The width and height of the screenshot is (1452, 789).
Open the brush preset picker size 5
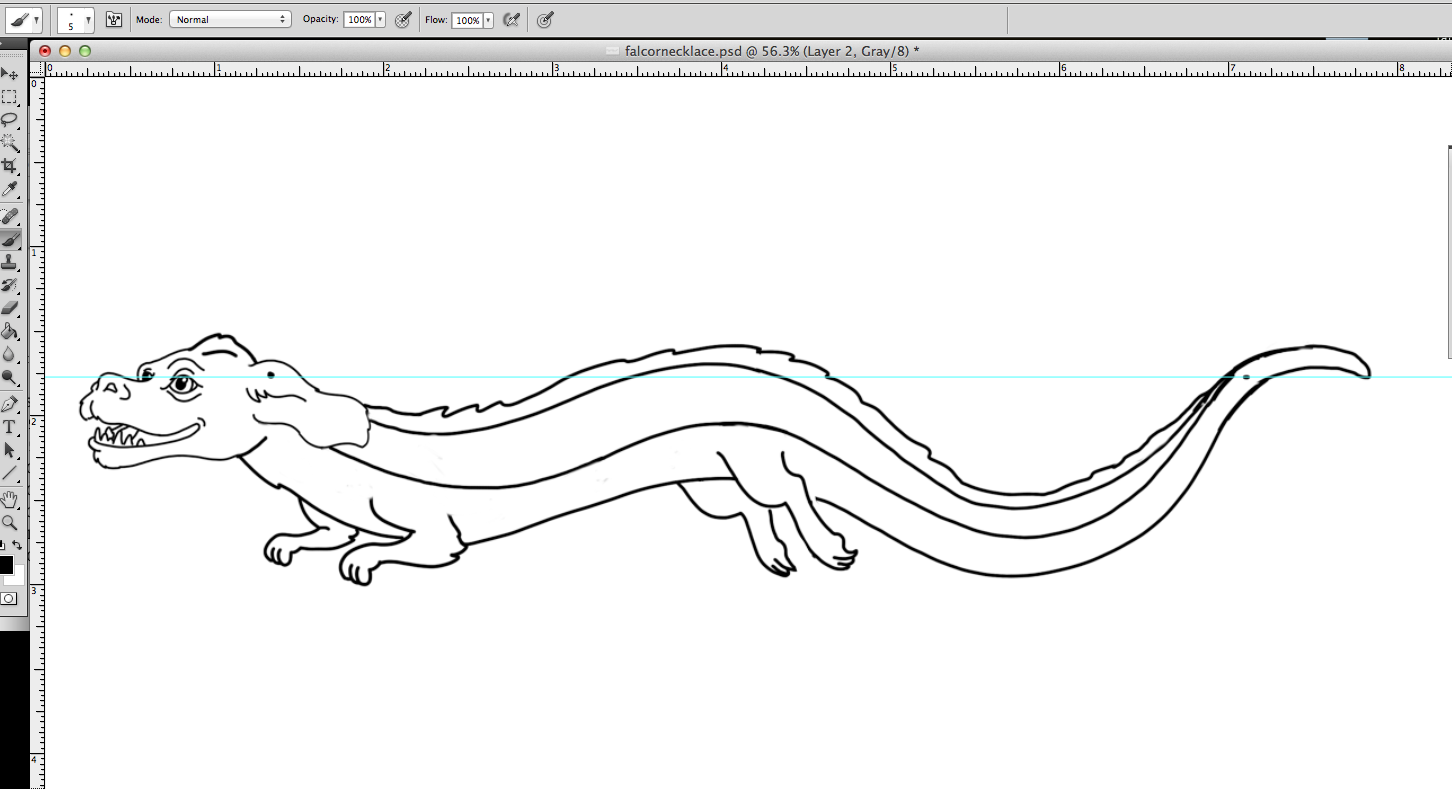point(76,19)
